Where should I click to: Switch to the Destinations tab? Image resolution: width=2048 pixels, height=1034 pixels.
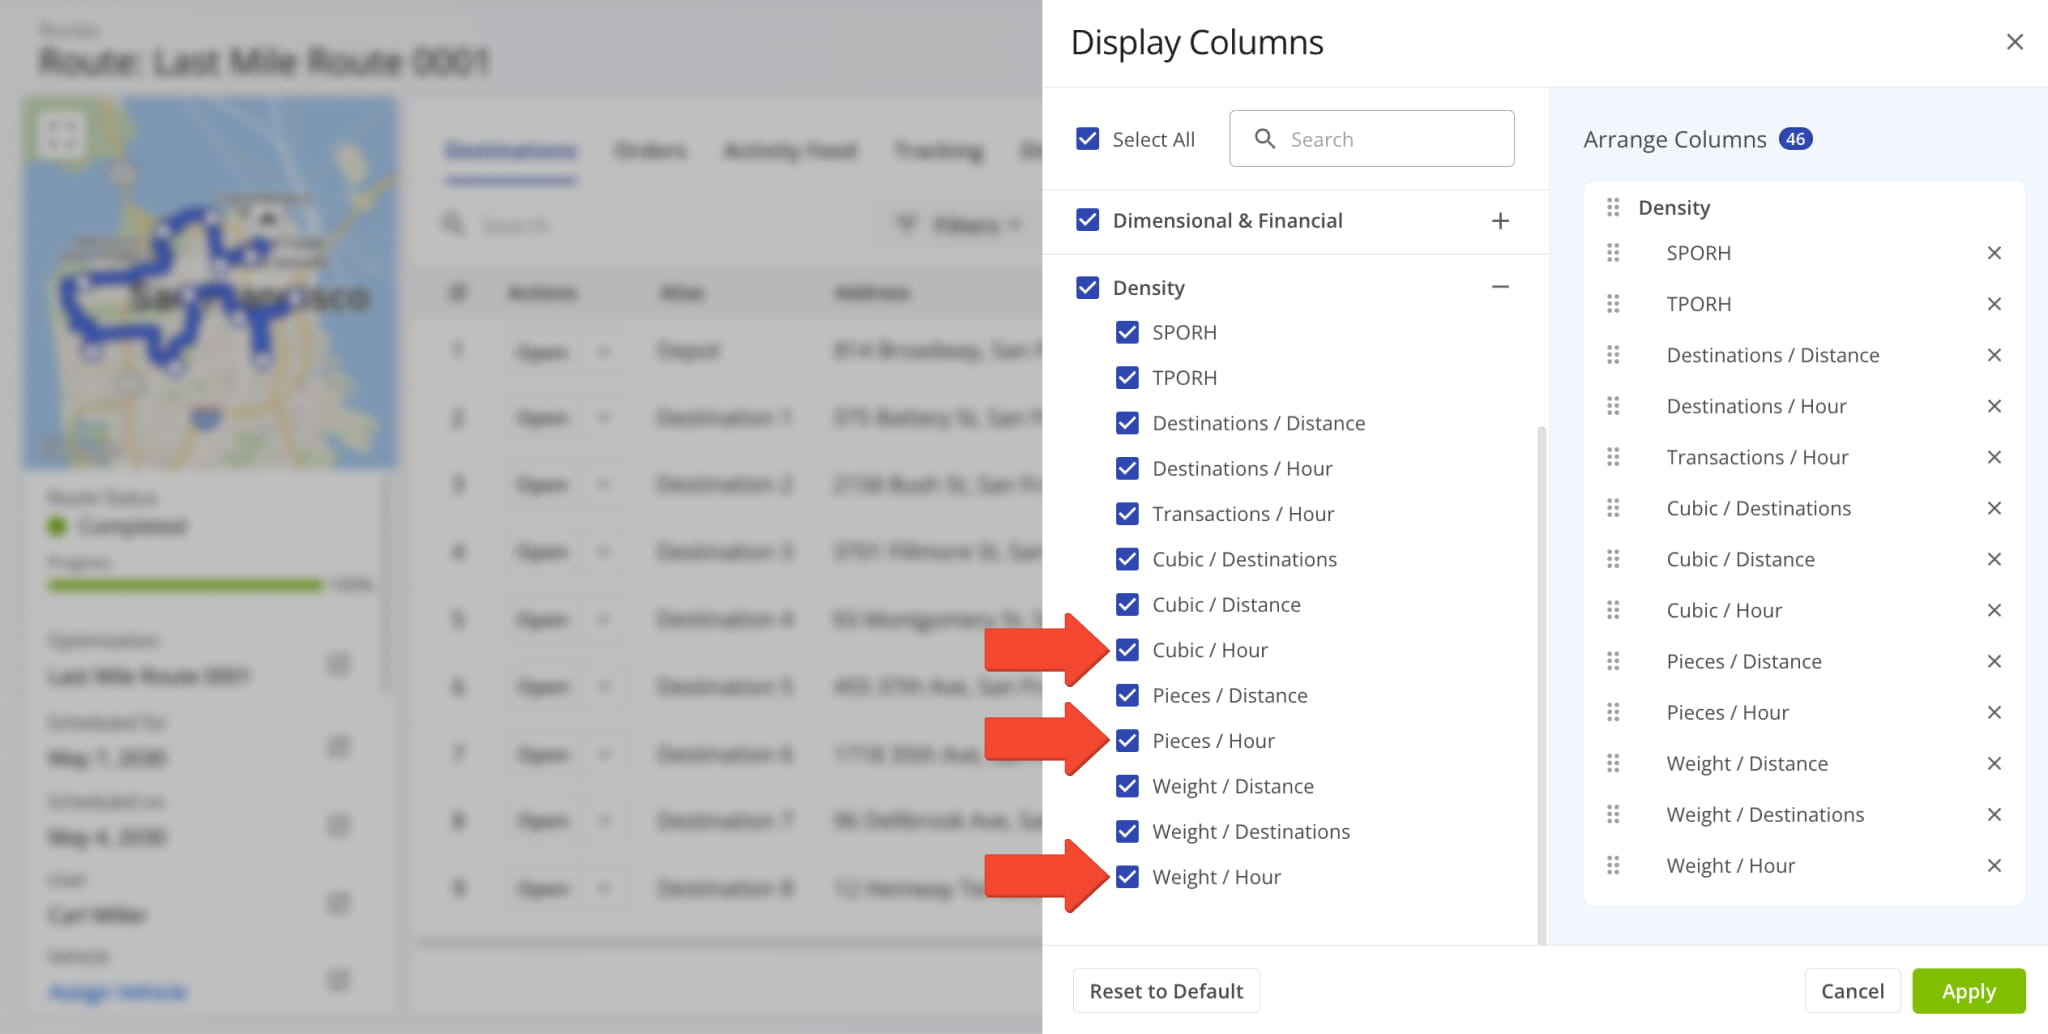[511, 151]
